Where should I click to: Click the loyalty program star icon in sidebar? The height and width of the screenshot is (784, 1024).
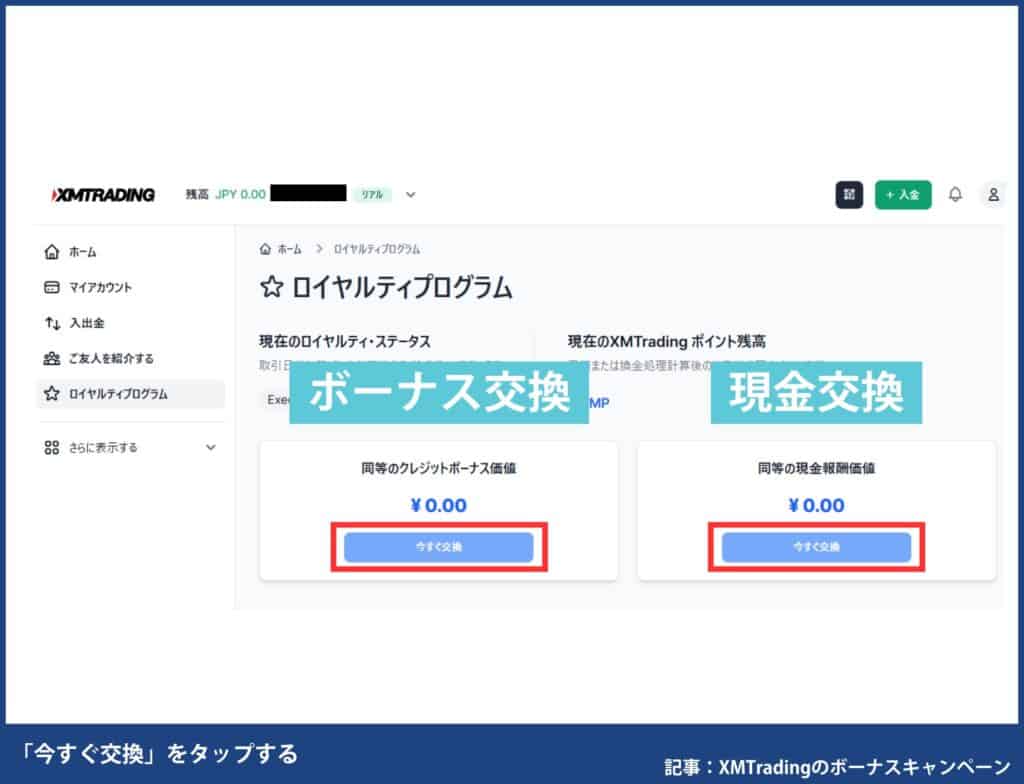click(52, 393)
